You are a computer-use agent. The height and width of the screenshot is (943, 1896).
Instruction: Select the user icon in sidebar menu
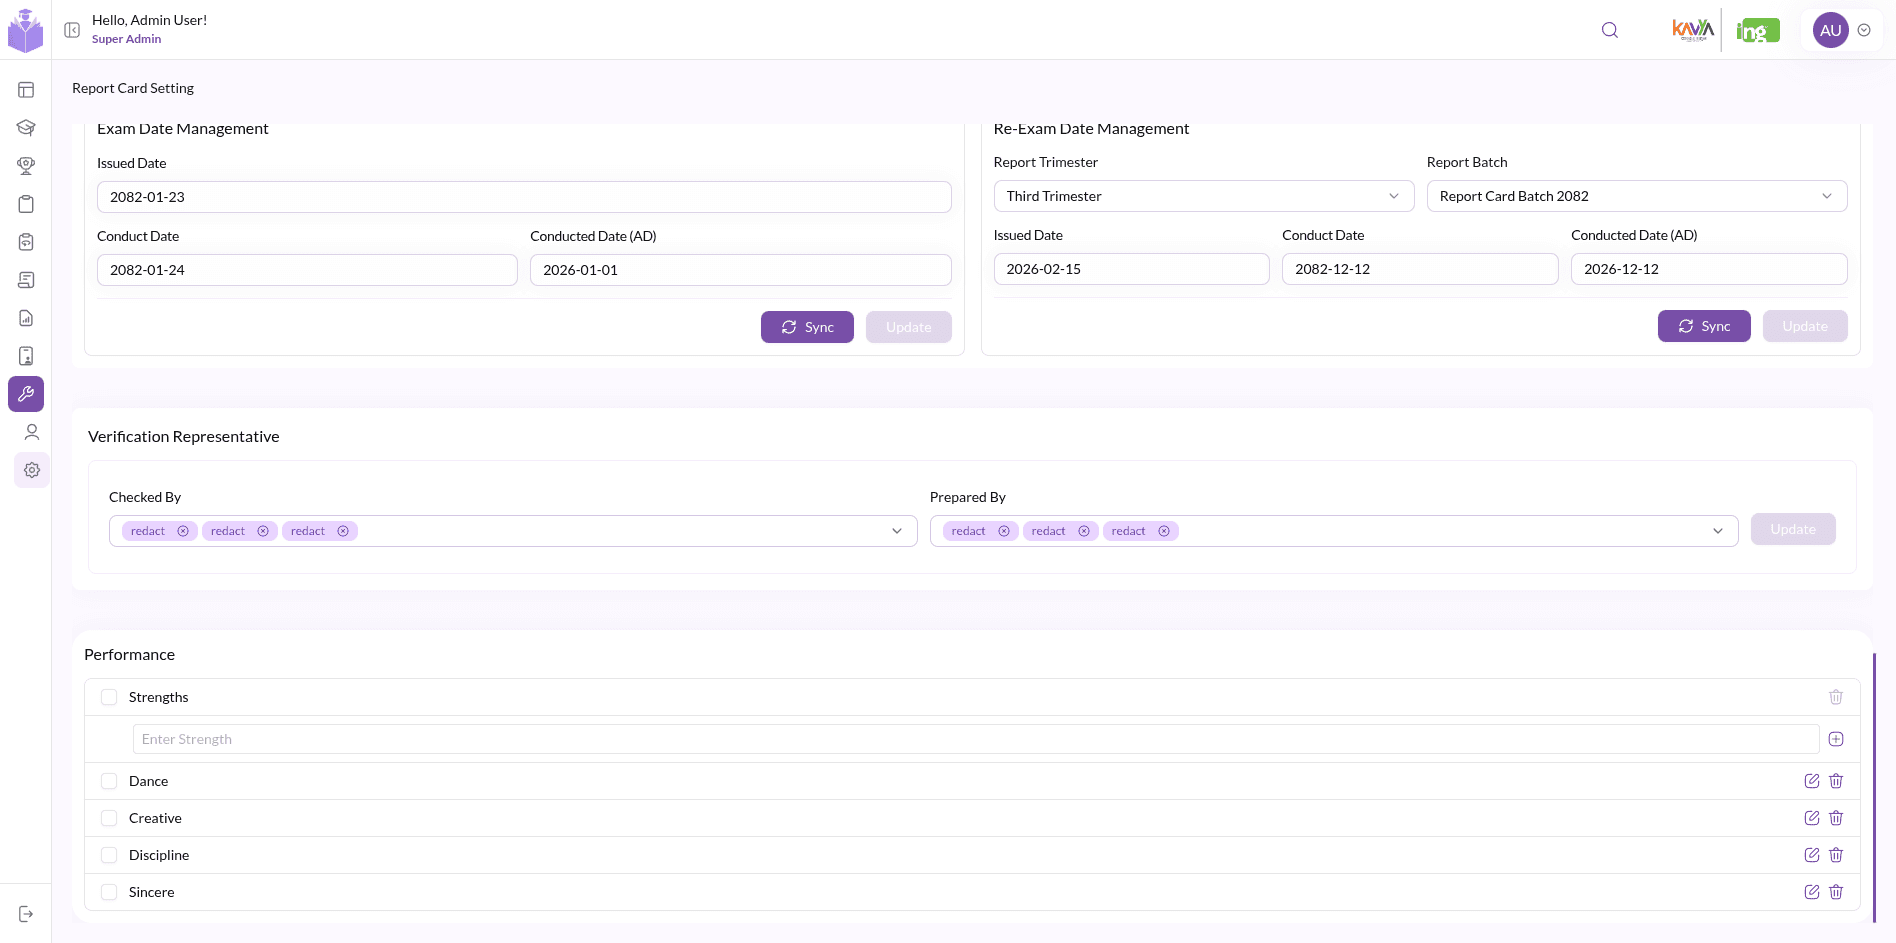pyautogui.click(x=32, y=432)
